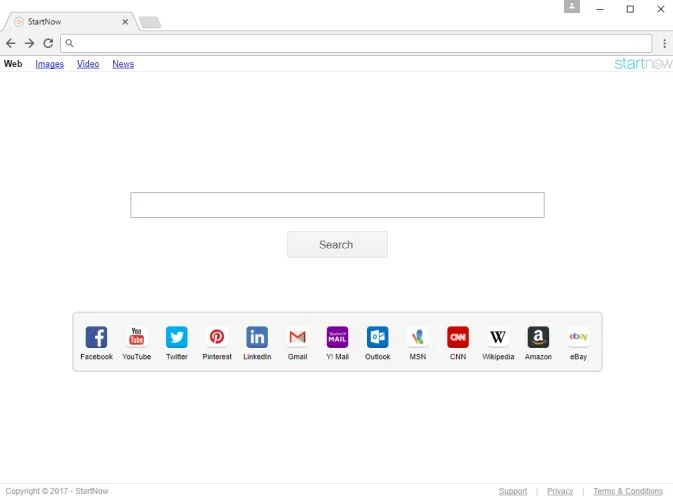The image size is (673, 496).
Task: Open the Pinterest shortcut icon
Action: tap(217, 337)
